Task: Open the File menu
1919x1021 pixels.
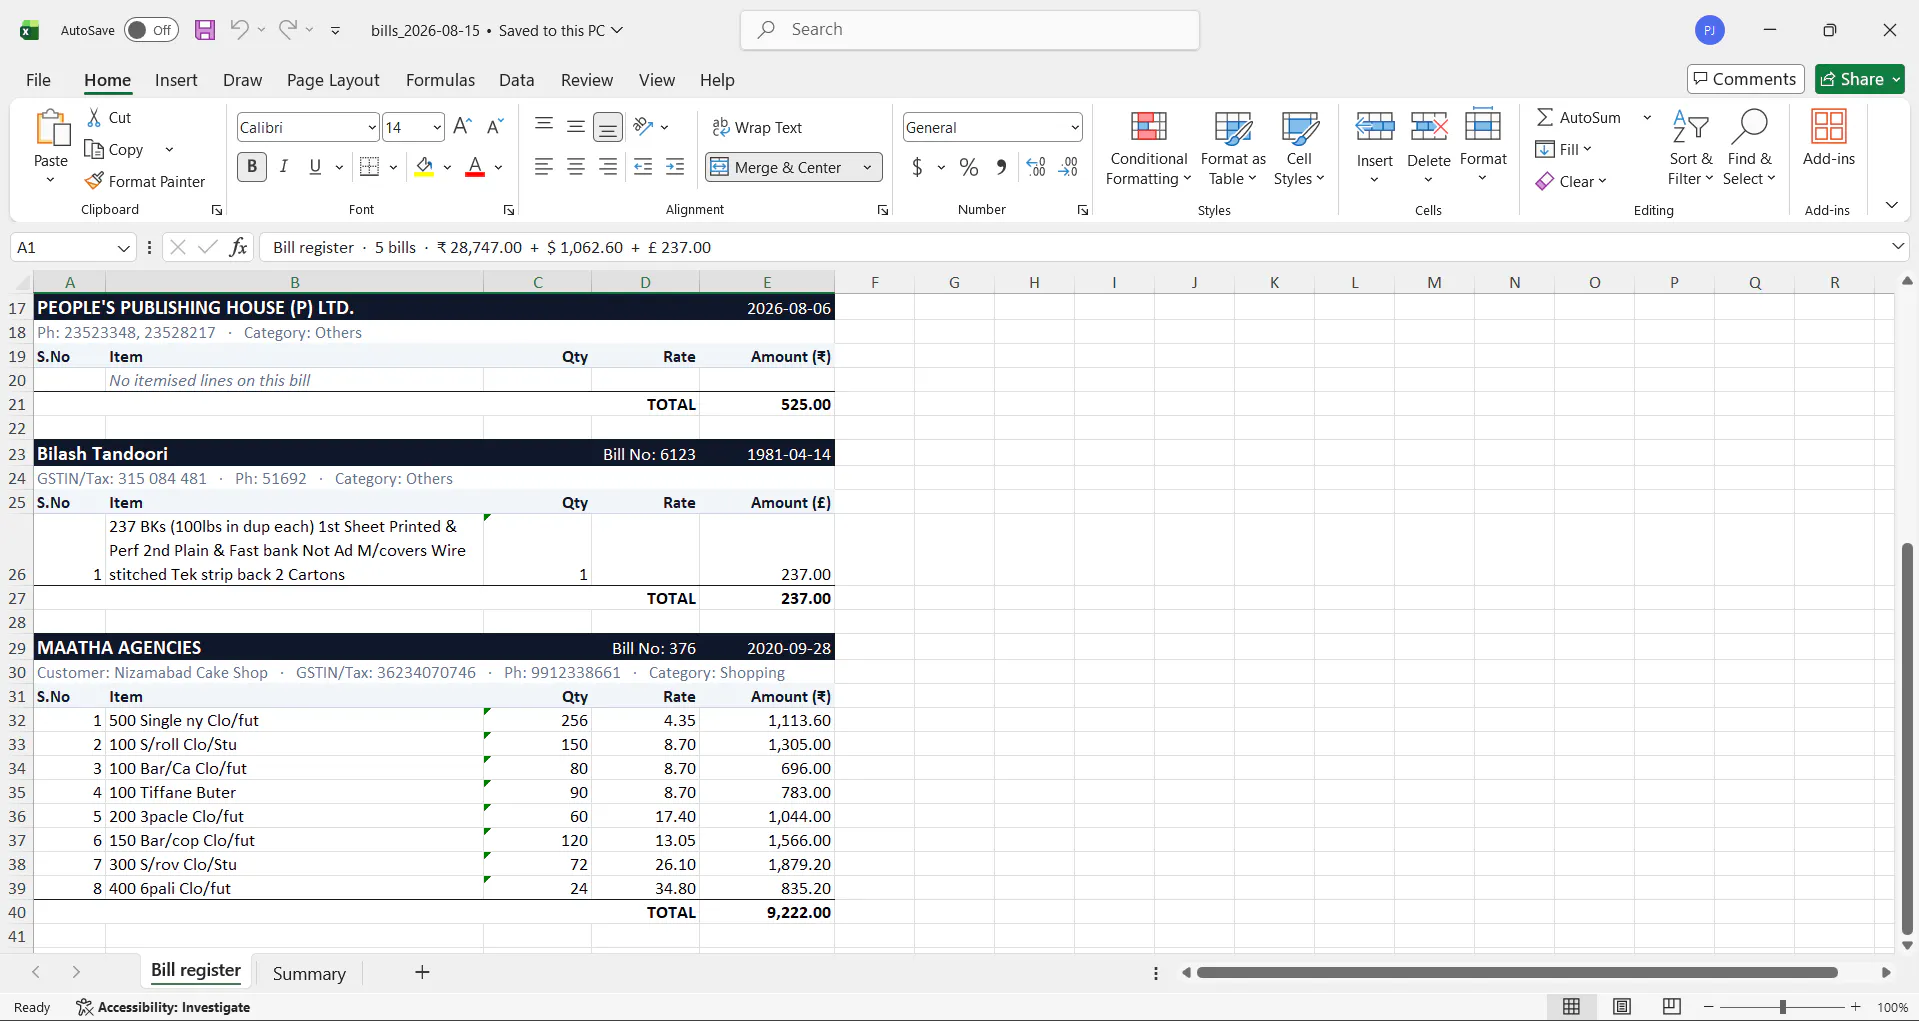Action: (38, 80)
